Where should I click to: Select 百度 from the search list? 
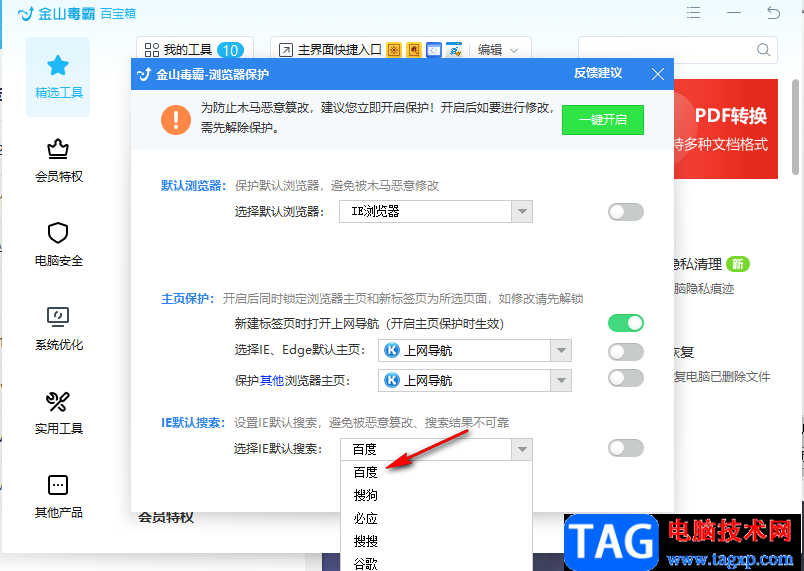click(x=436, y=472)
